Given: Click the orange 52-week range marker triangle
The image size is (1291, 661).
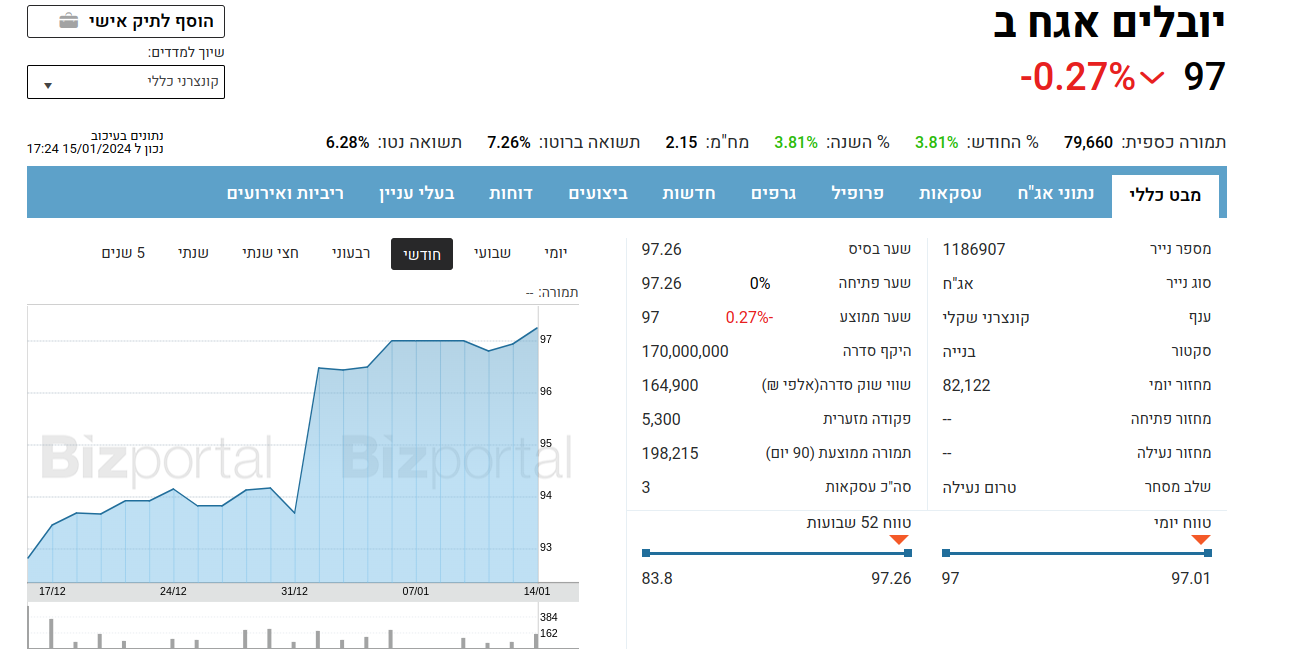Looking at the screenshot, I should (x=900, y=540).
